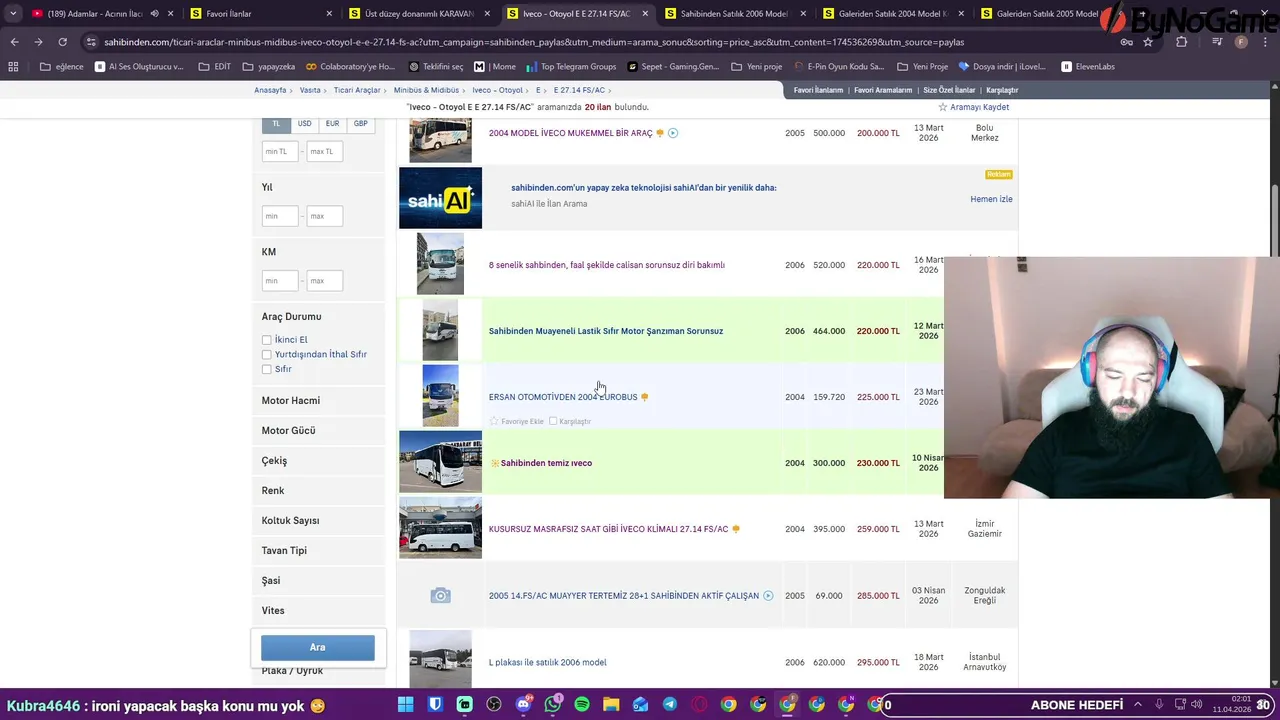This screenshot has width=1280, height=720.
Task: Switch to the Favori İlanlar tab
Action: click(x=262, y=14)
